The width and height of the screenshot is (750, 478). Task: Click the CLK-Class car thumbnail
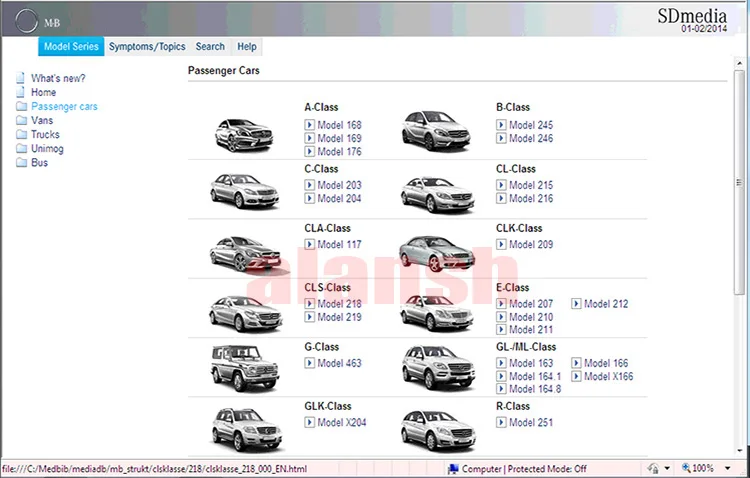pos(436,254)
